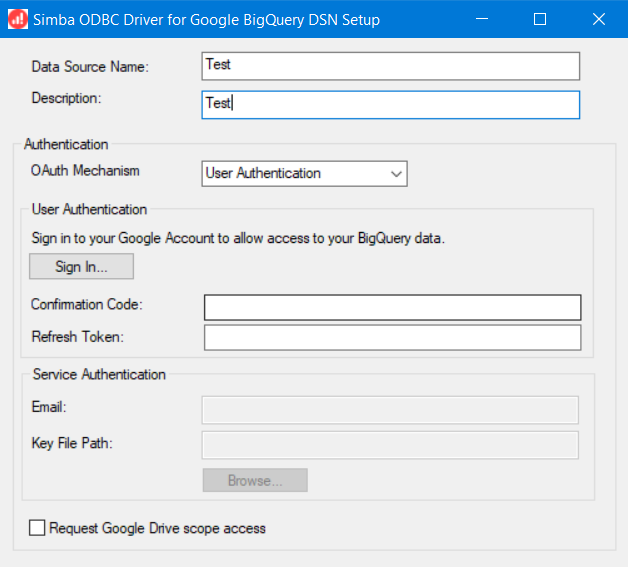
Task: Click the Service Authentication Email field
Action: point(390,410)
